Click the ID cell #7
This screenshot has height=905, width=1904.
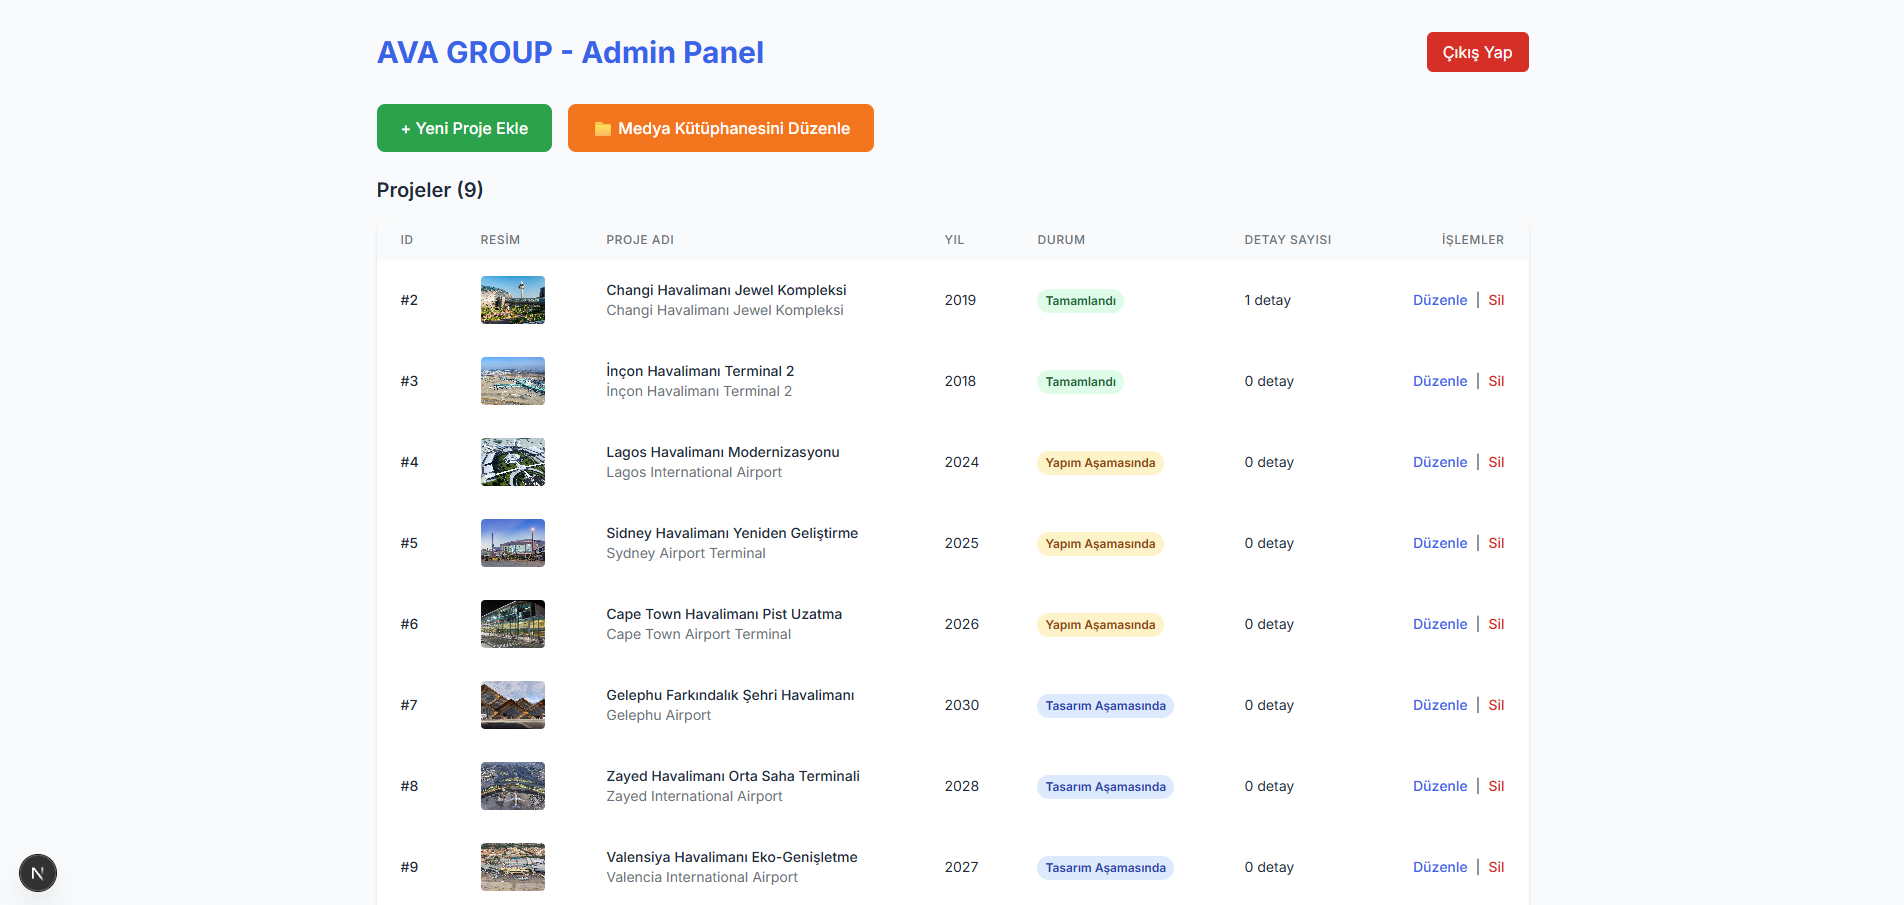click(x=409, y=705)
